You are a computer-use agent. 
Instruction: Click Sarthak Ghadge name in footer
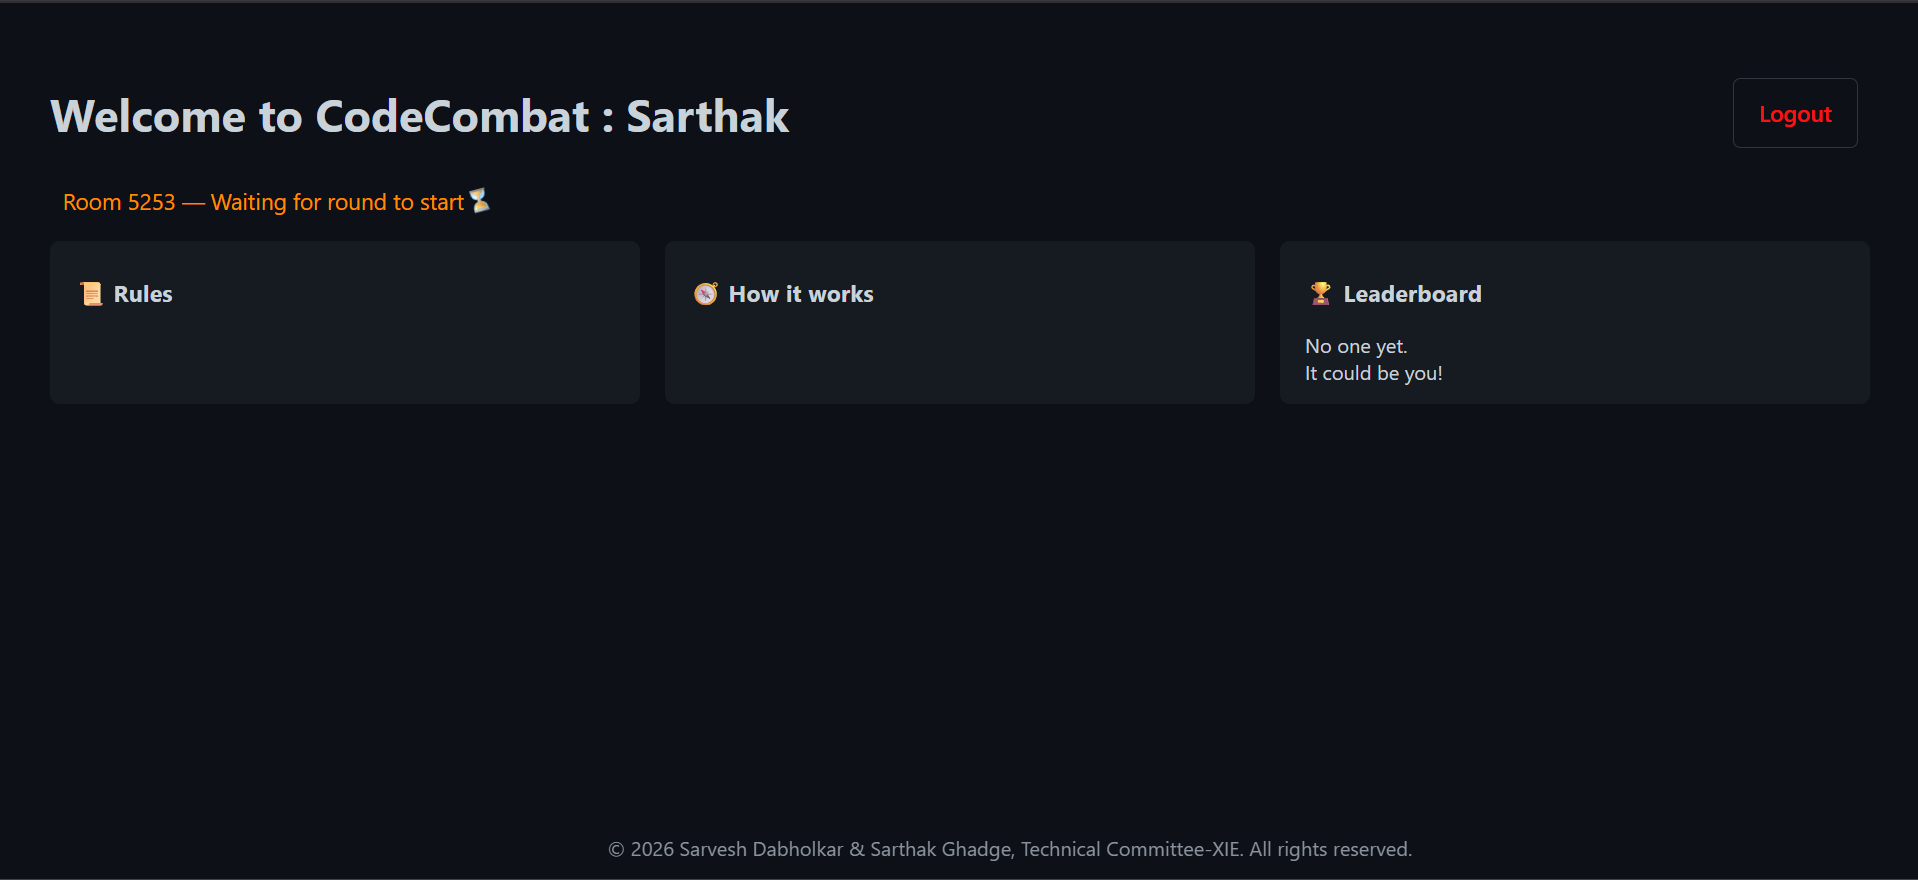tap(941, 849)
